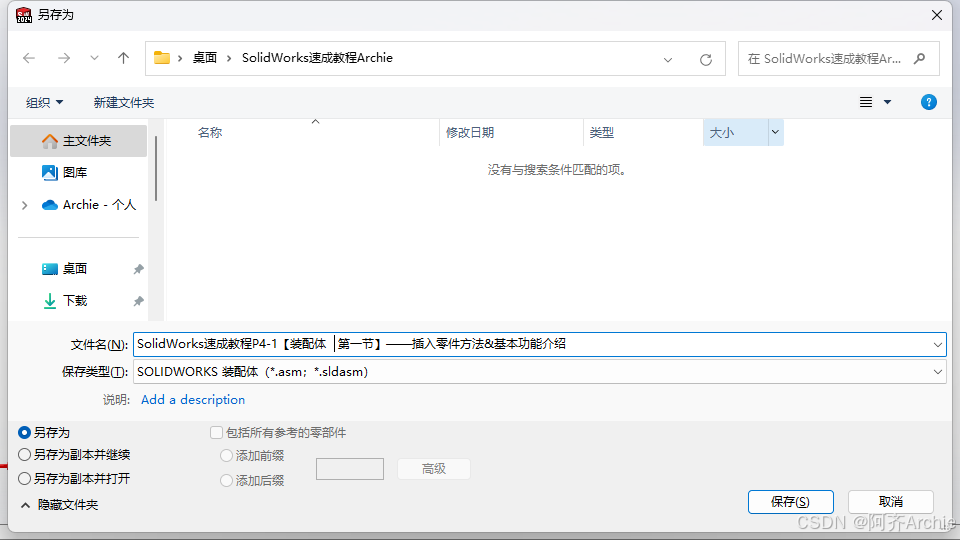Go back with the left arrow
Image resolution: width=960 pixels, height=540 pixels.
pyautogui.click(x=29, y=58)
